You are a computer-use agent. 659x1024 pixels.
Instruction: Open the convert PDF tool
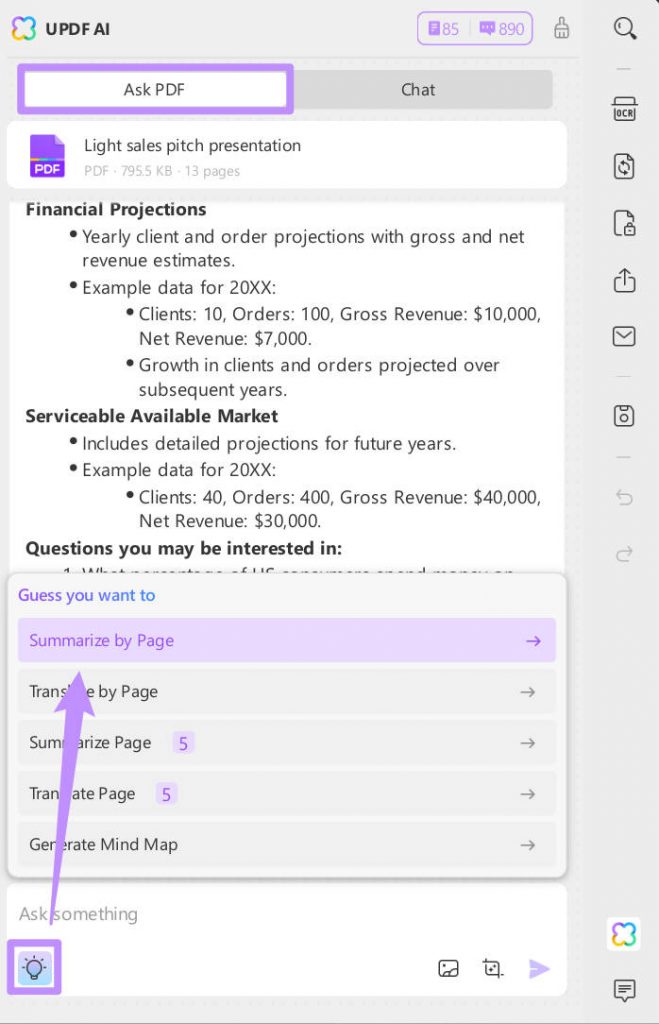624,166
